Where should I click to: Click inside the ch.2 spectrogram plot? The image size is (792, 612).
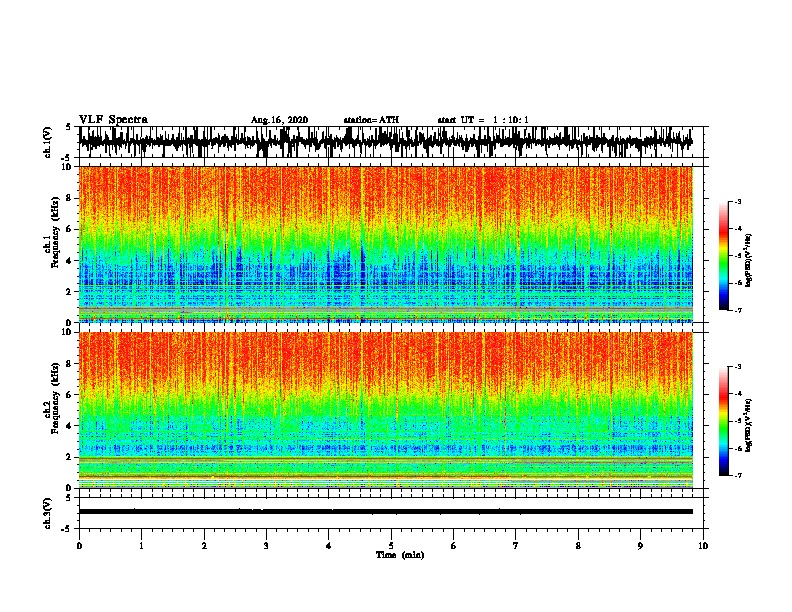(385, 410)
